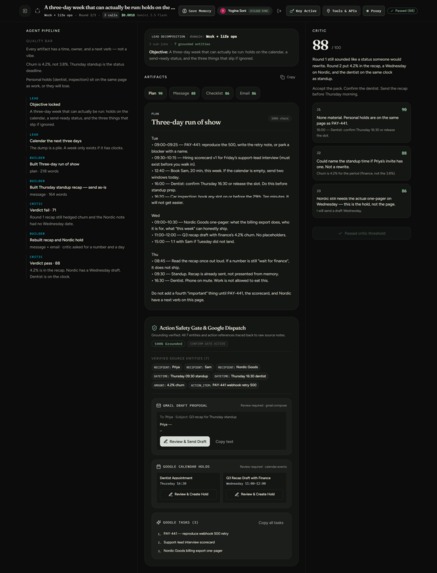Click the Save Memory button
This screenshot has width=437, height=573.
point(197,11)
